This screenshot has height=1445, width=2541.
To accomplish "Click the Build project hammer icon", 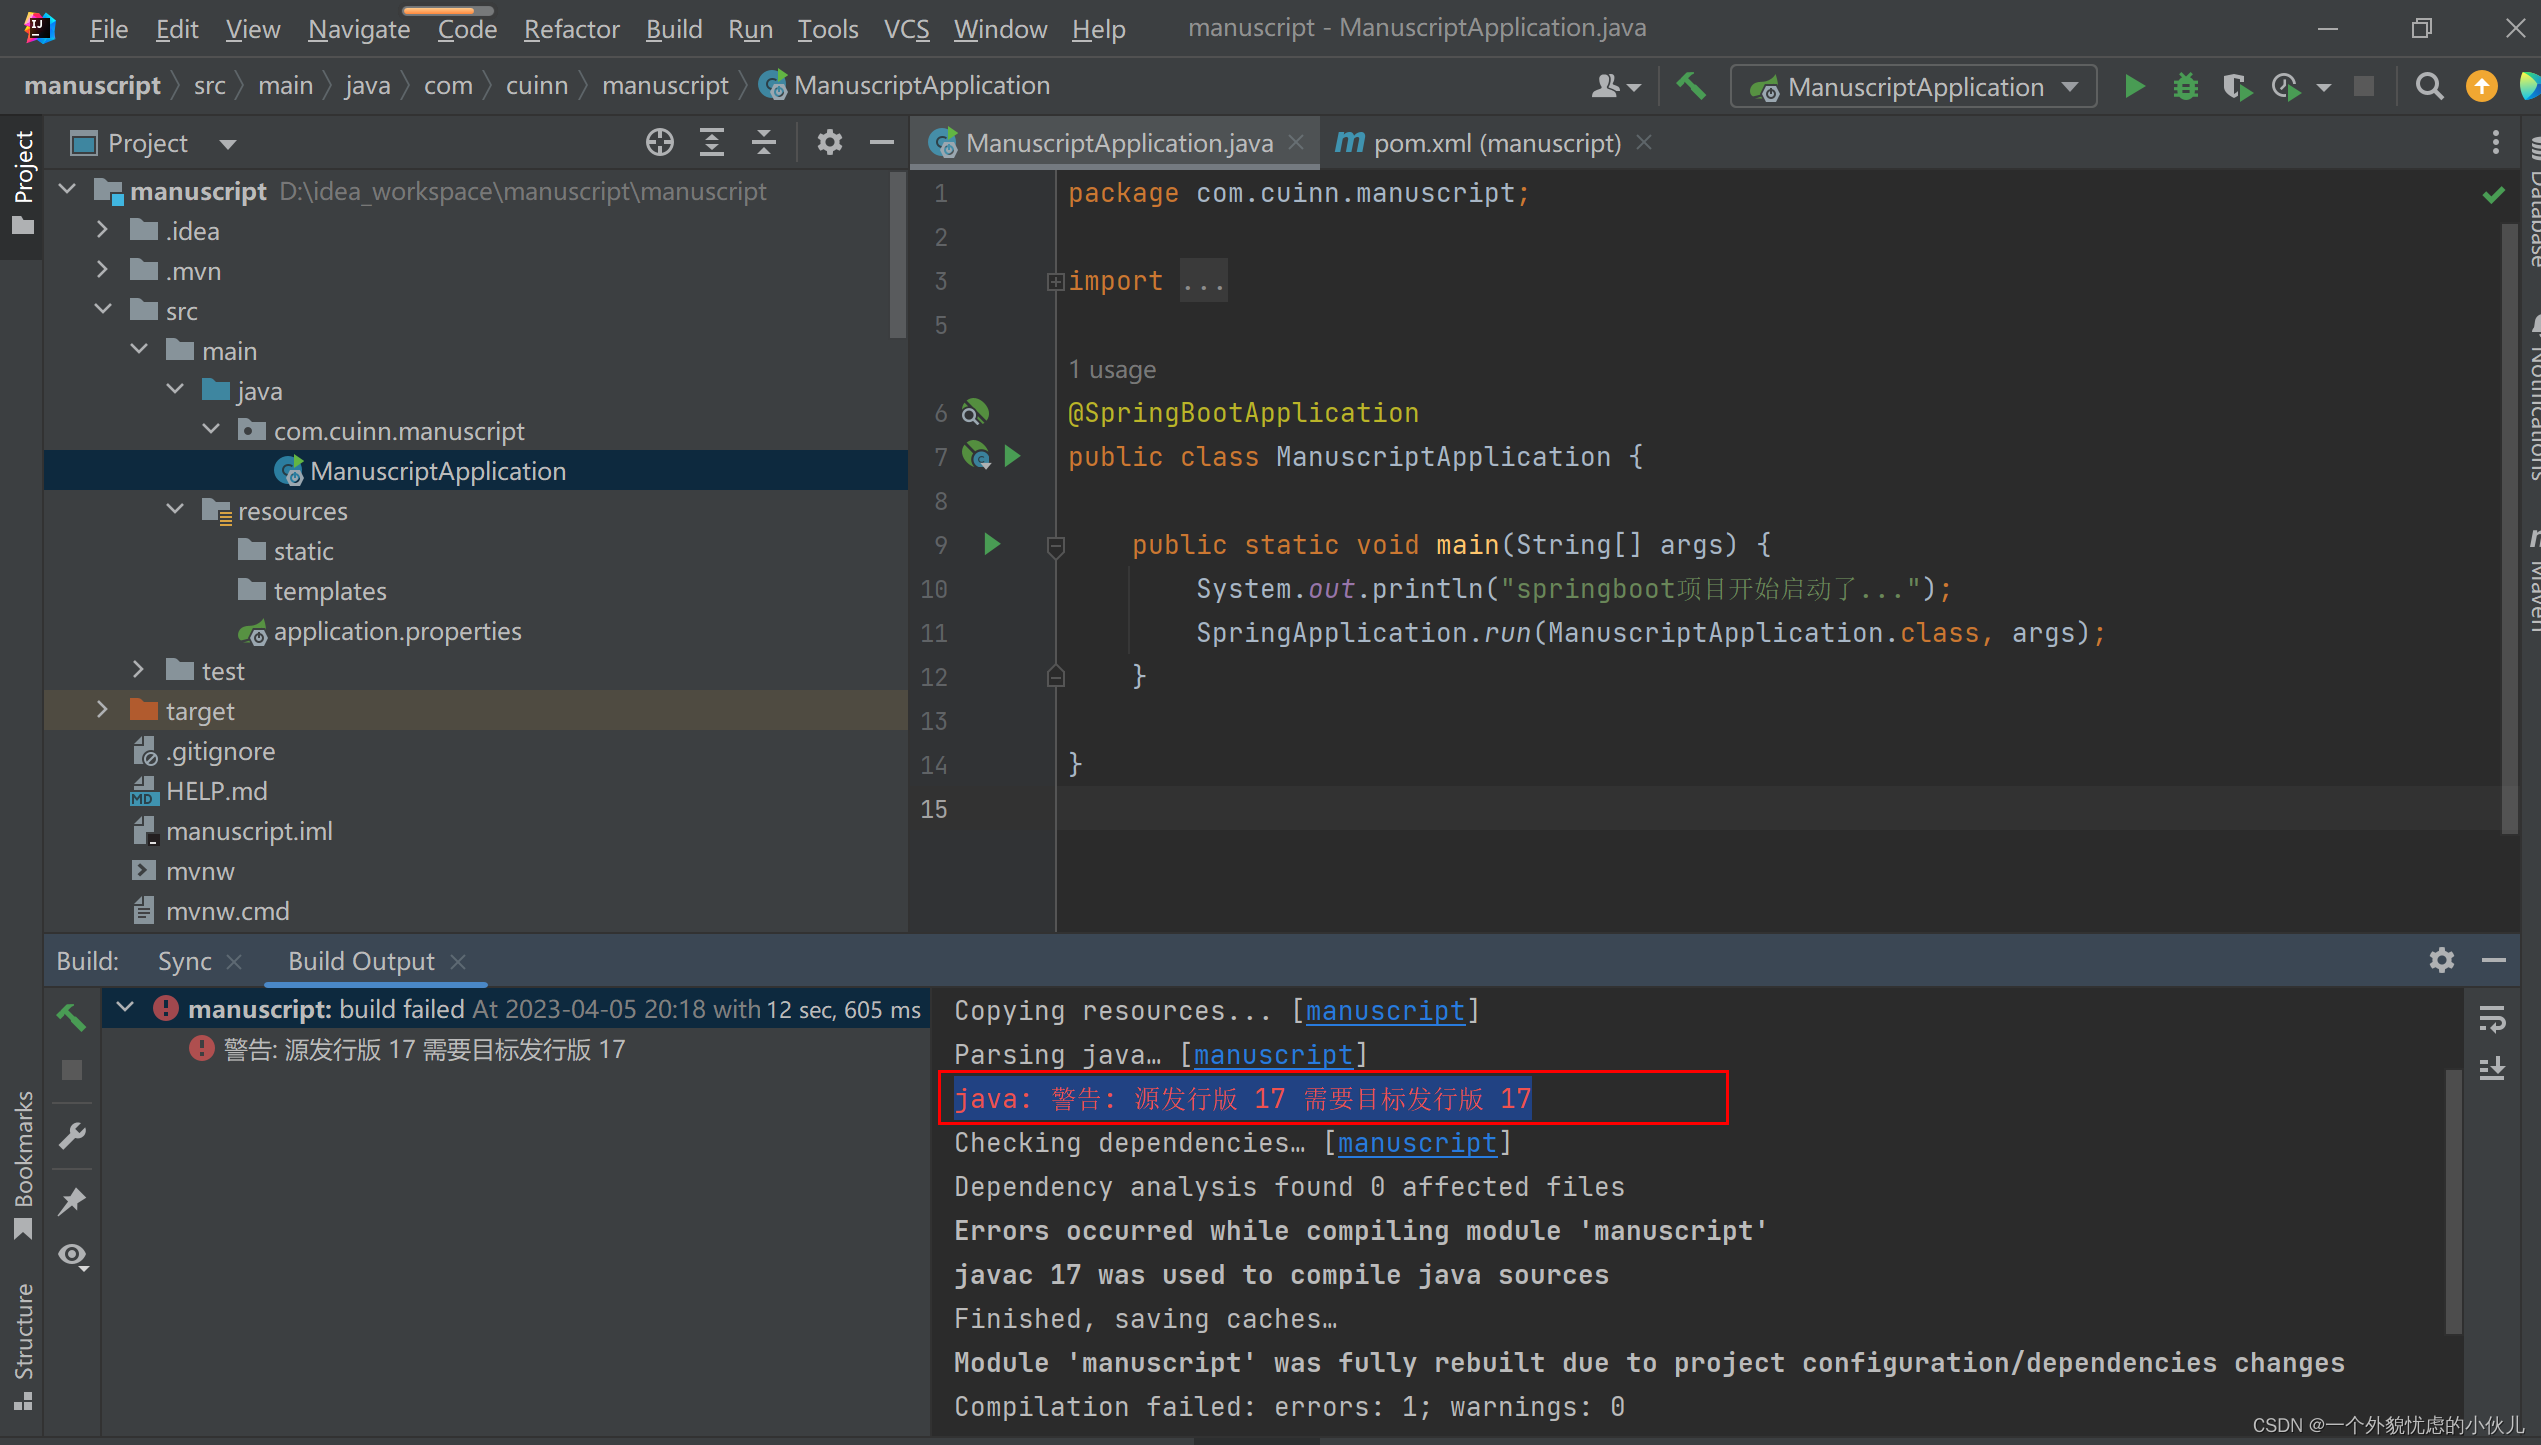I will click(x=1690, y=87).
